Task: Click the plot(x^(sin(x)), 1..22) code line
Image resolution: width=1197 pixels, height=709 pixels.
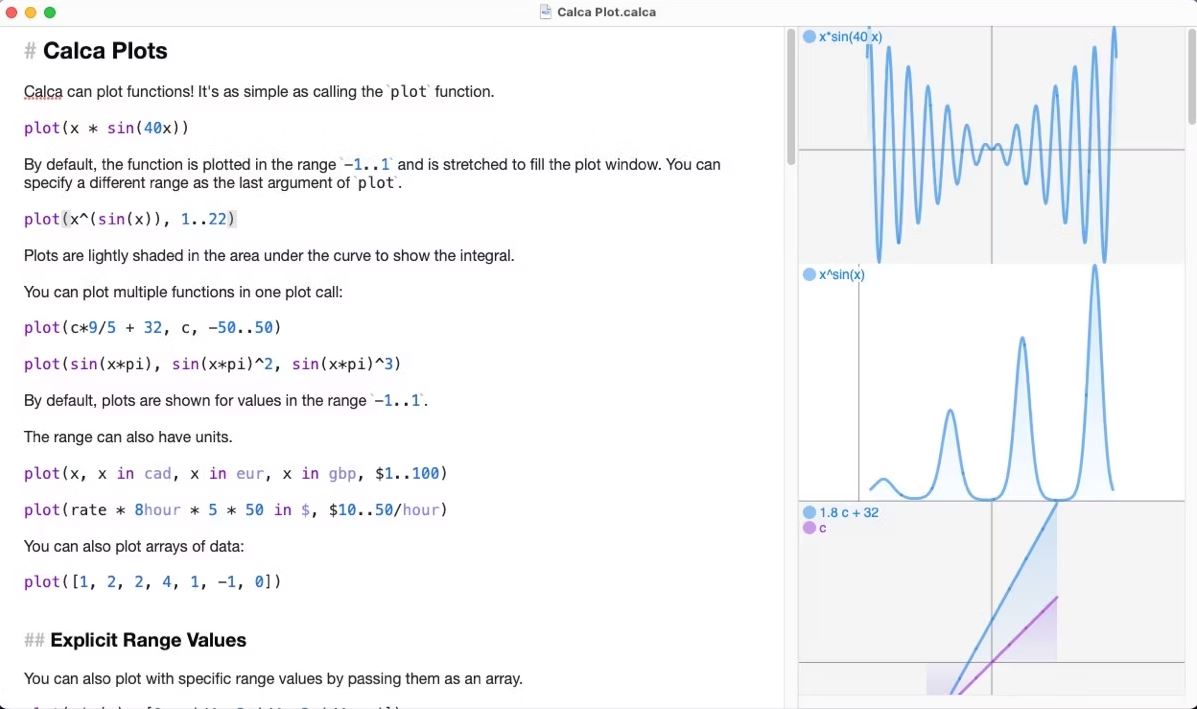Action: click(x=130, y=219)
